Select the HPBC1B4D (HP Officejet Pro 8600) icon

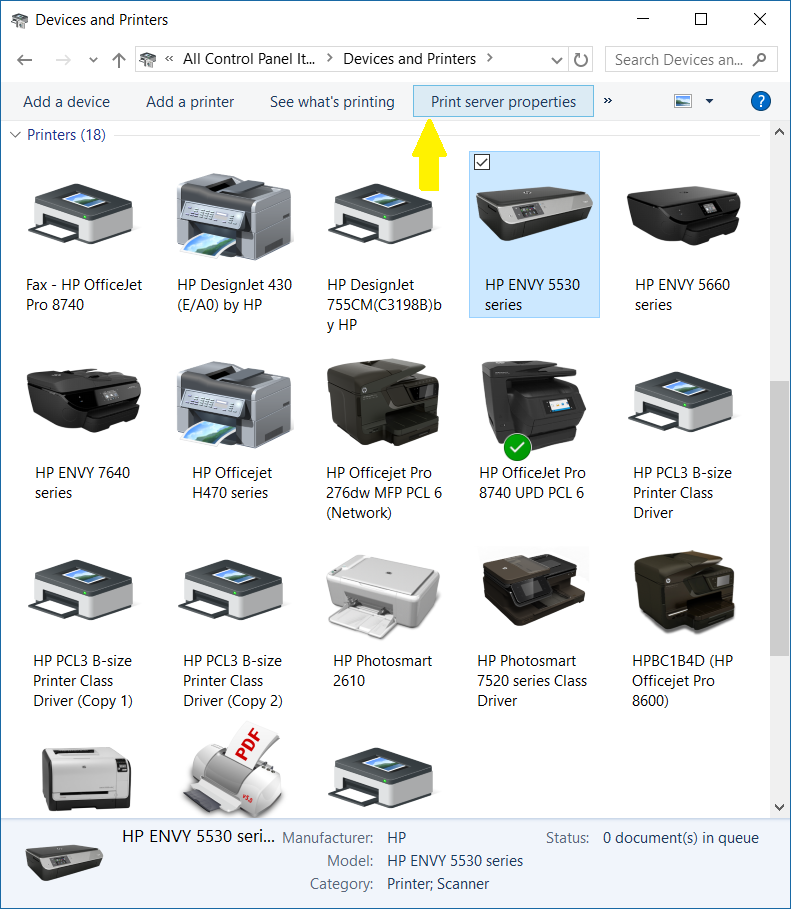[x=684, y=591]
